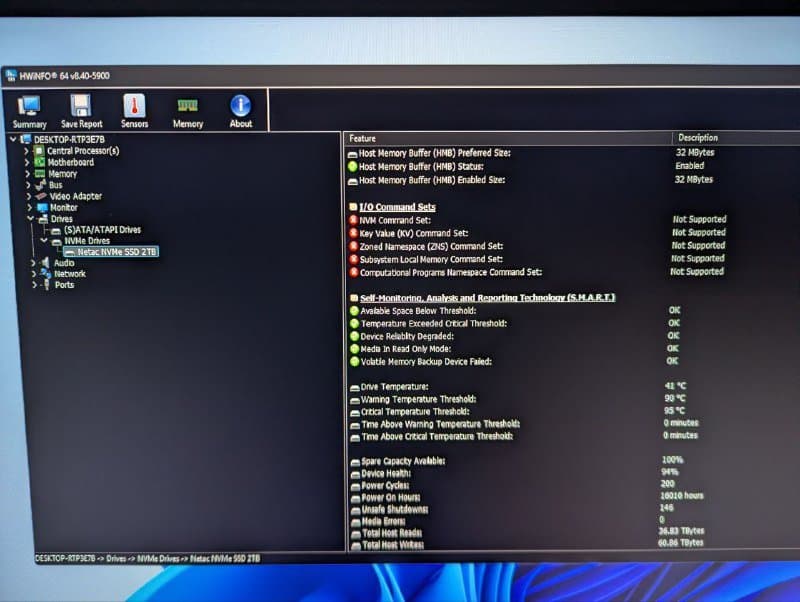Click the Video Adapter icon in the sidebar
800x602 pixels.
pyautogui.click(x=43, y=195)
